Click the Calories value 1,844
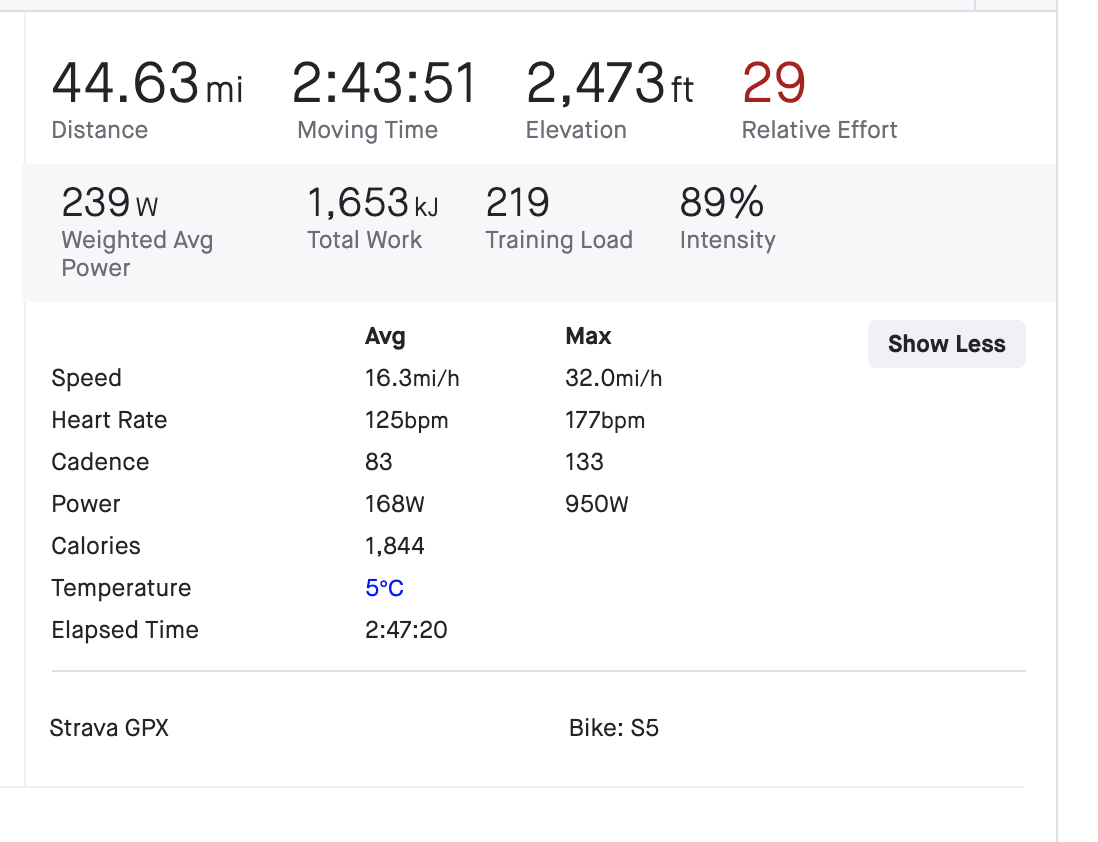Screen dimensions: 1098x842 (x=395, y=546)
